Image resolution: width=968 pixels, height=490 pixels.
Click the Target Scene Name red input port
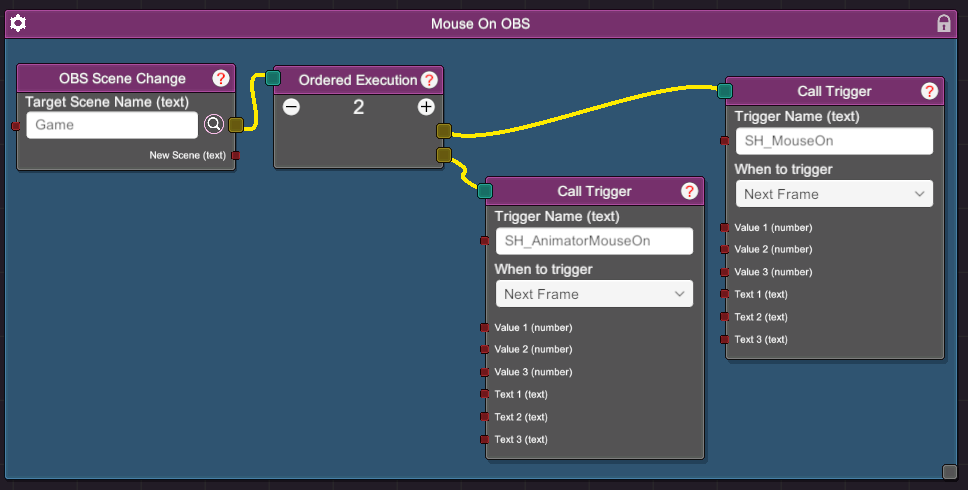coord(16,126)
